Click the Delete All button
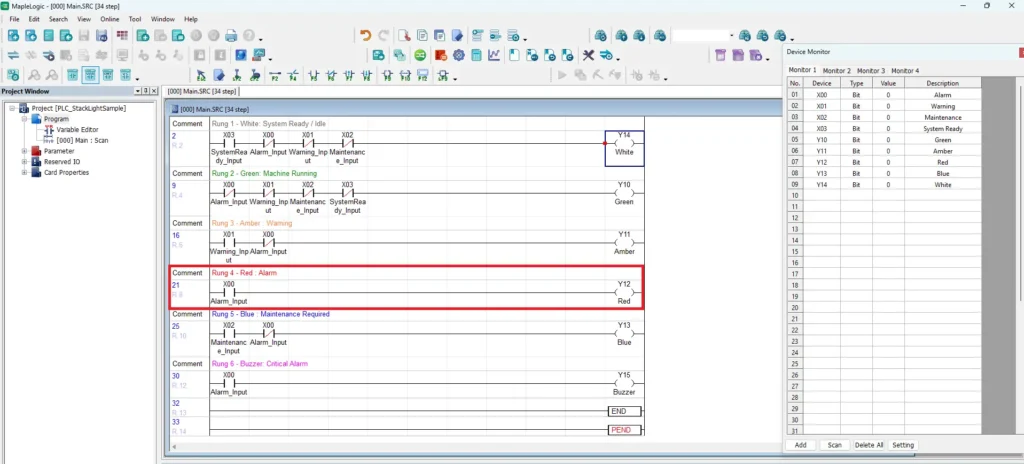1024x464 pixels. click(869, 445)
